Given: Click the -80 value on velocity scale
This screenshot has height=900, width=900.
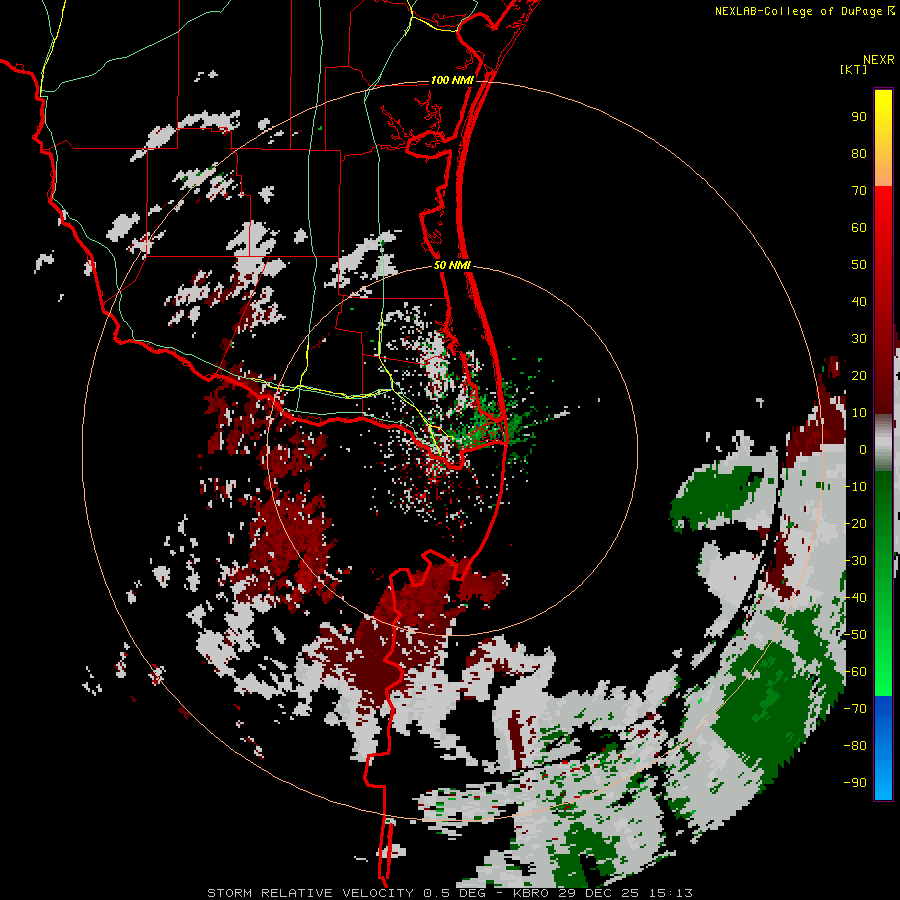Looking at the screenshot, I should [855, 746].
